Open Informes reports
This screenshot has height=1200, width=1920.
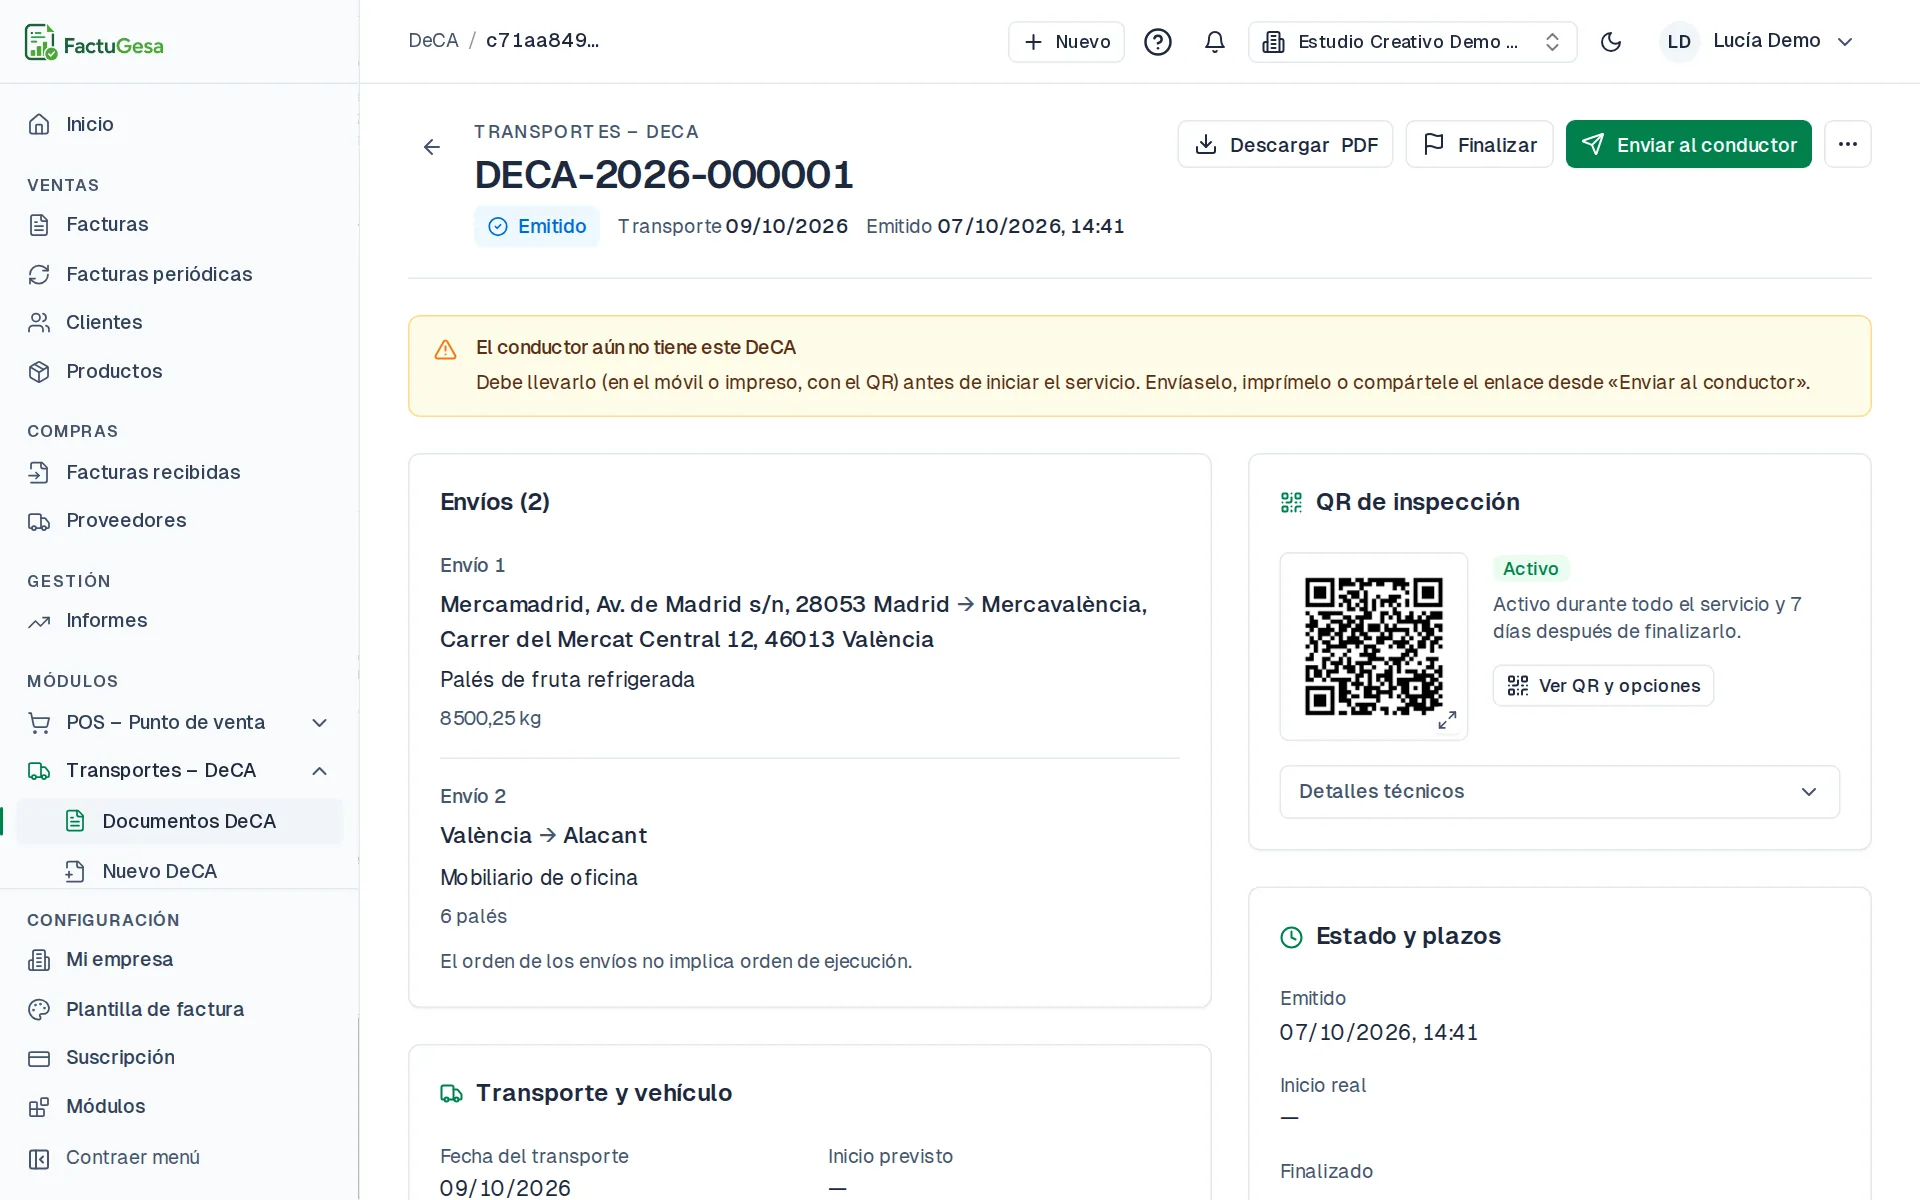pos(179,620)
